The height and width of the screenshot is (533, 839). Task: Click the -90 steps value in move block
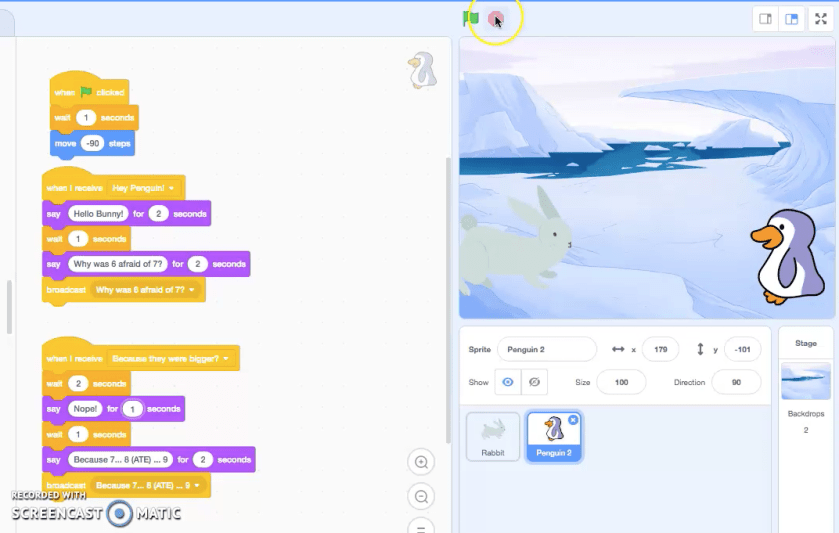pos(92,144)
